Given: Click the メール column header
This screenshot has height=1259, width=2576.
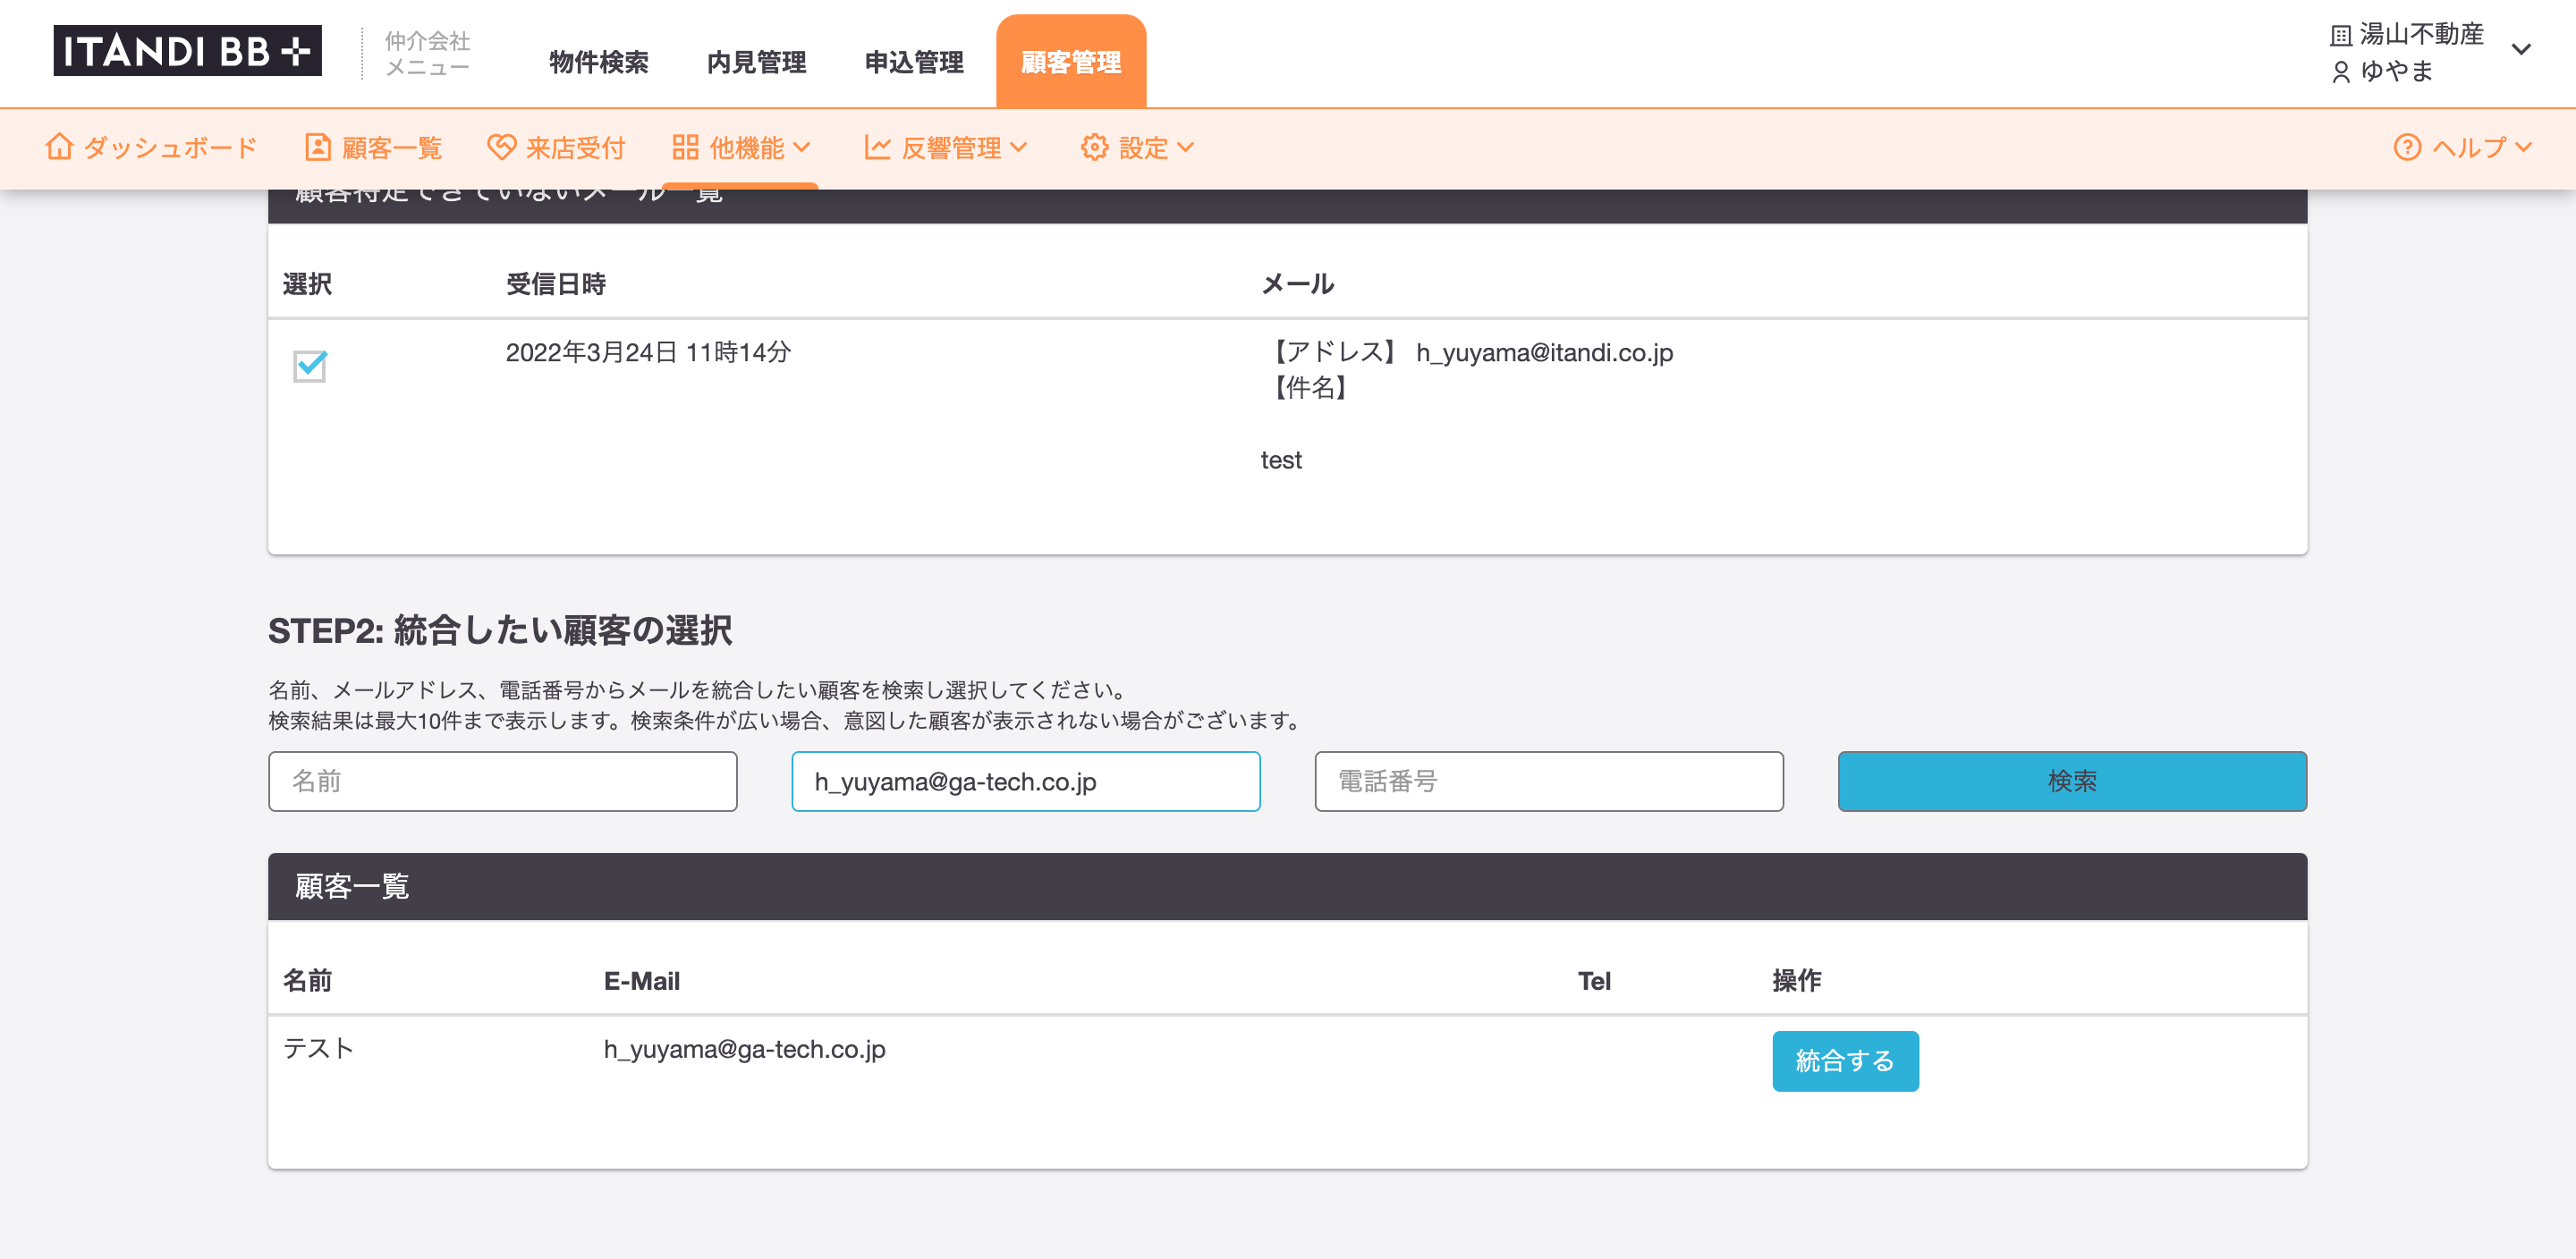Looking at the screenshot, I should pyautogui.click(x=1297, y=284).
